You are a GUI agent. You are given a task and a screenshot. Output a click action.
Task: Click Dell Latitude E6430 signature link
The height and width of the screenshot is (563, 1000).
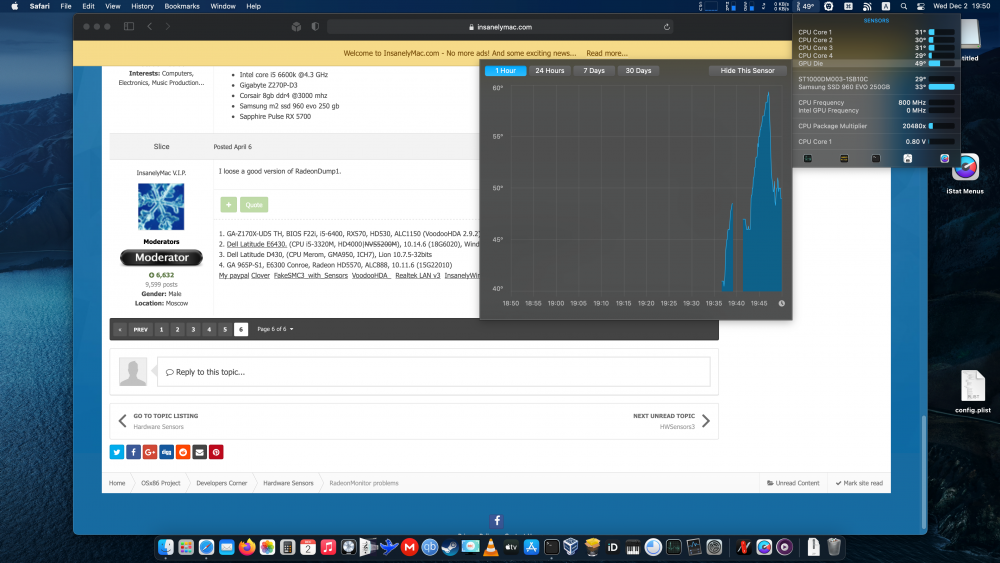point(256,244)
